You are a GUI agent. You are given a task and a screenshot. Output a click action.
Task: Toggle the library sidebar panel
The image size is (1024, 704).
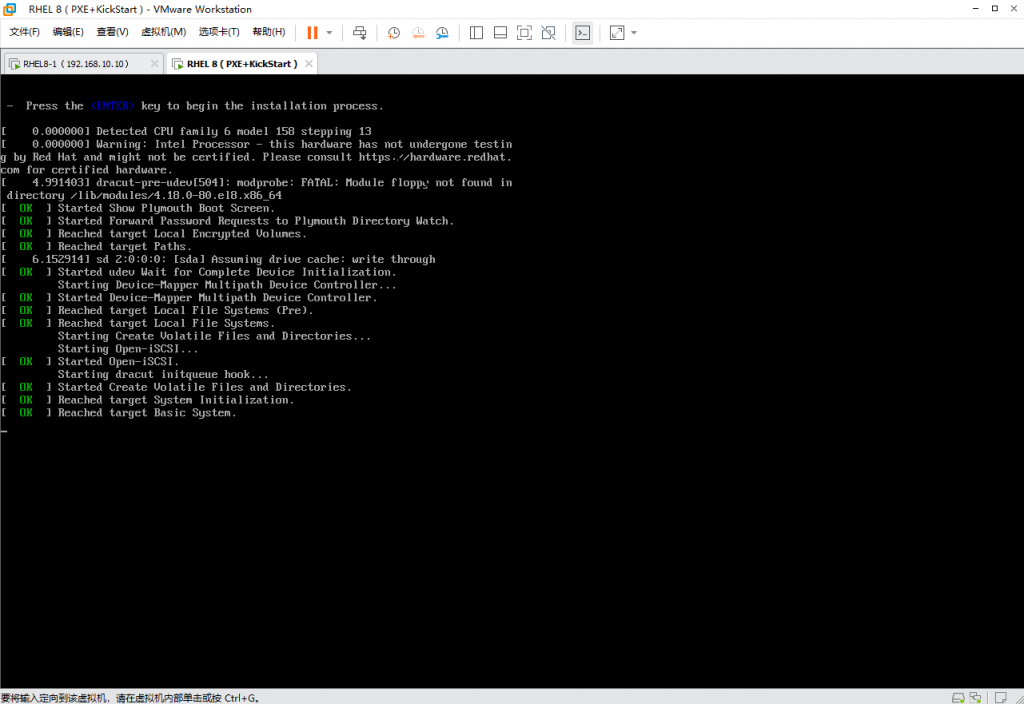click(476, 33)
